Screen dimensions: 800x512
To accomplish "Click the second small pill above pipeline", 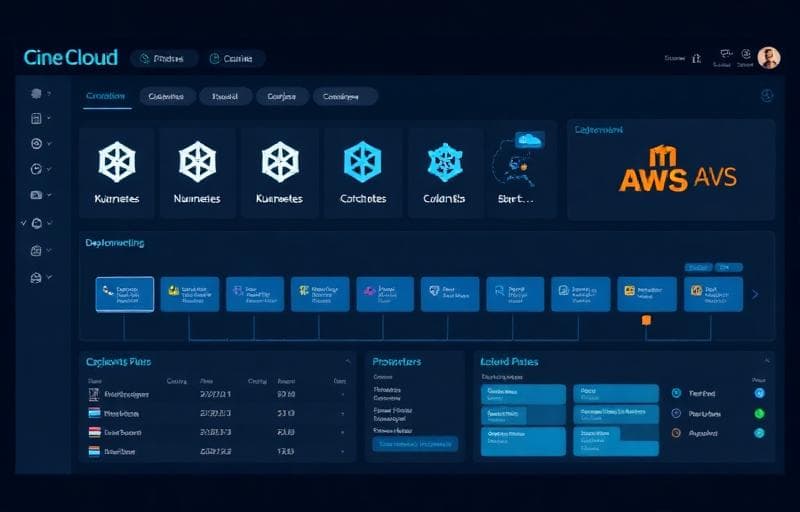I will click(729, 267).
